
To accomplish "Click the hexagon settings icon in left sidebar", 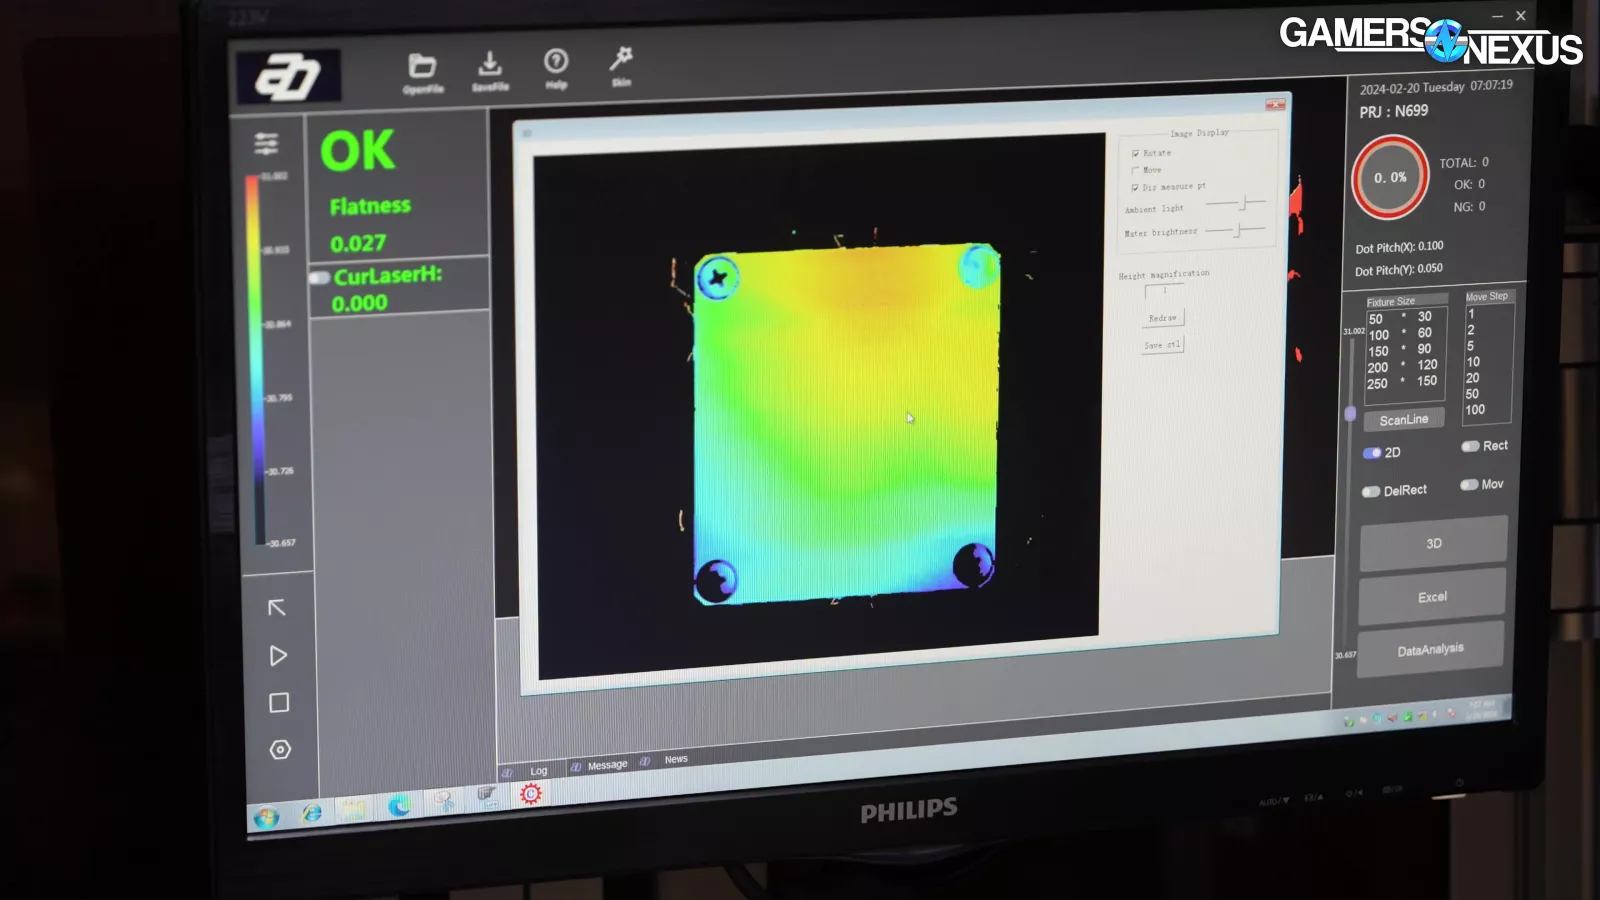I will 280,750.
